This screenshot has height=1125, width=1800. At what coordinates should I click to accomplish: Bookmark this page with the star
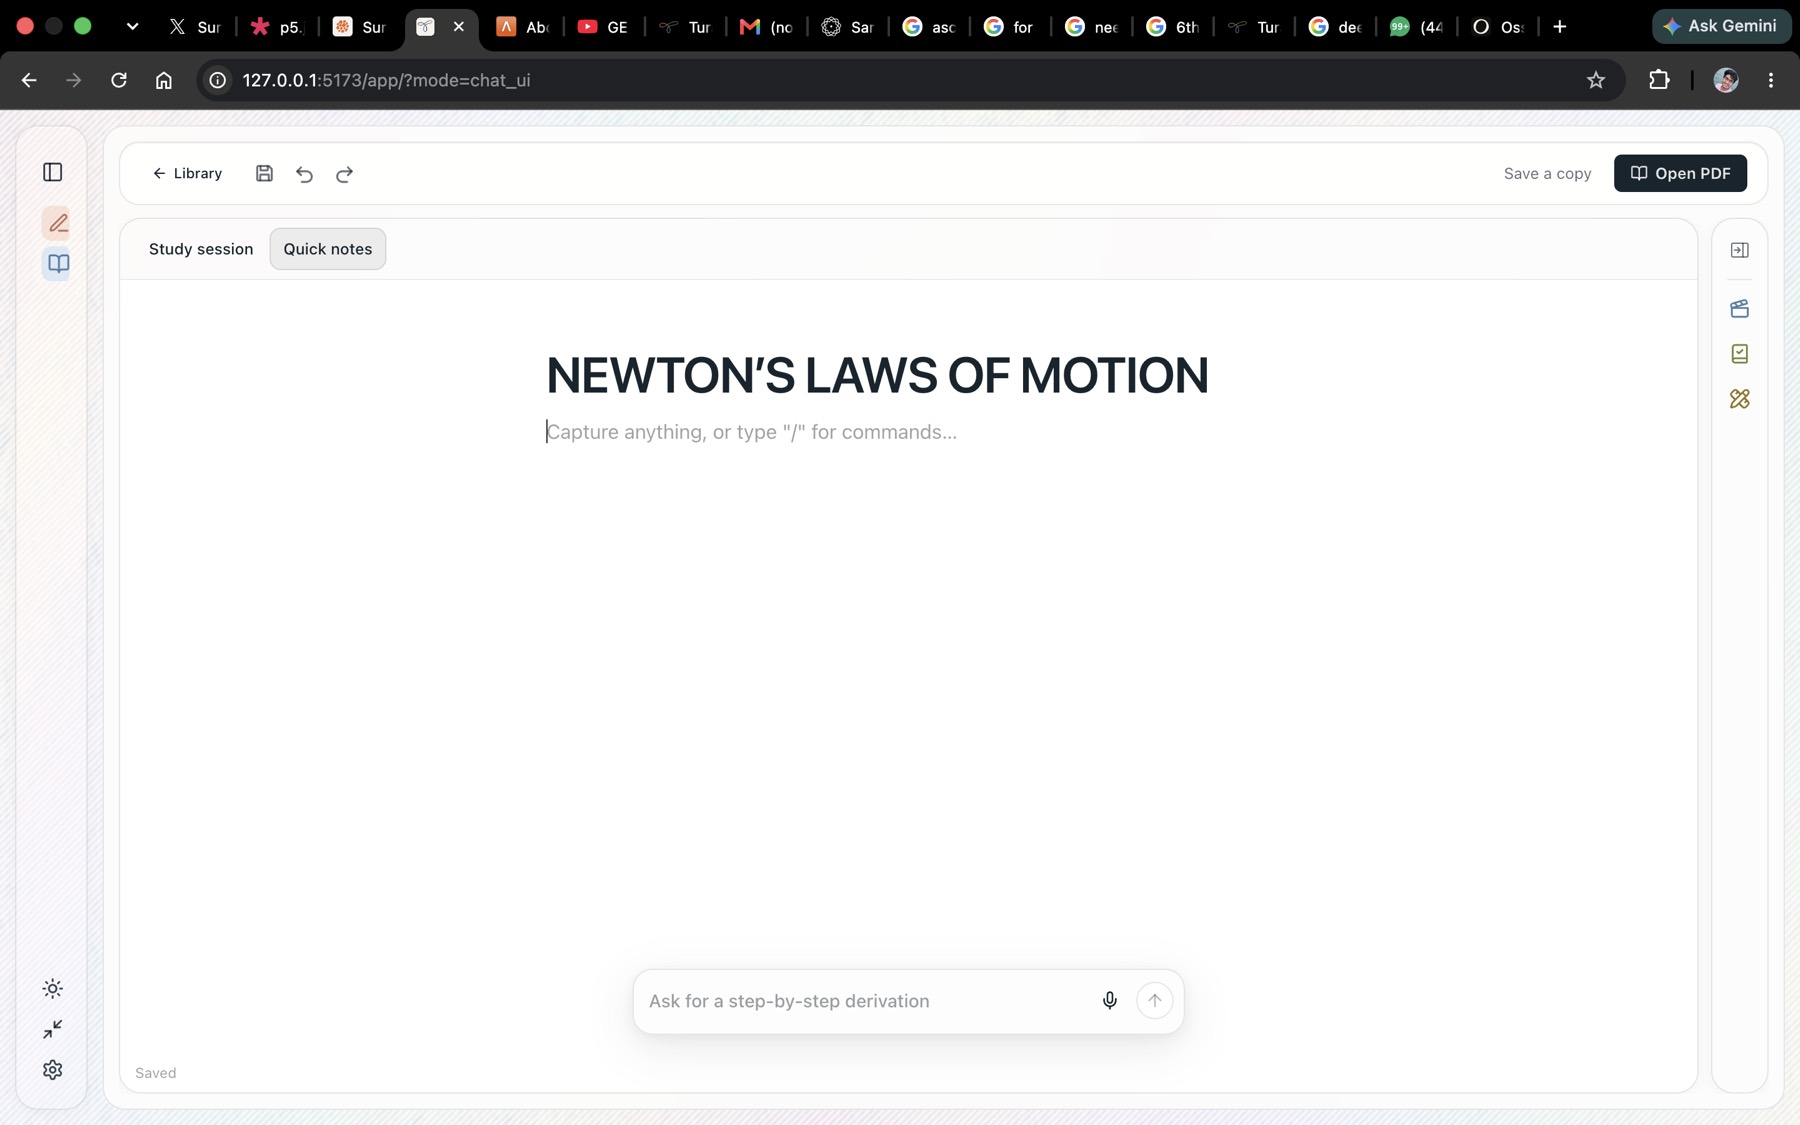(x=1596, y=80)
